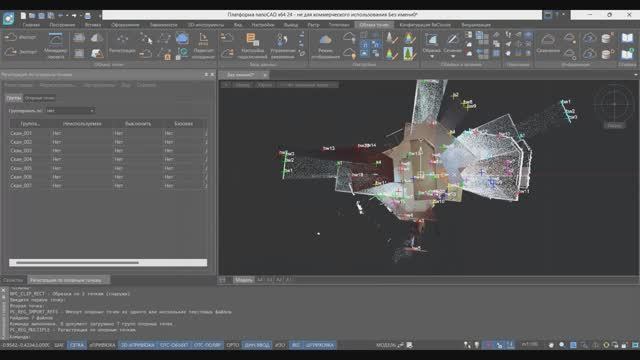Viewport: 640px width, 360px height.
Task: Open the Облака точек ribbon tab
Action: click(x=374, y=25)
